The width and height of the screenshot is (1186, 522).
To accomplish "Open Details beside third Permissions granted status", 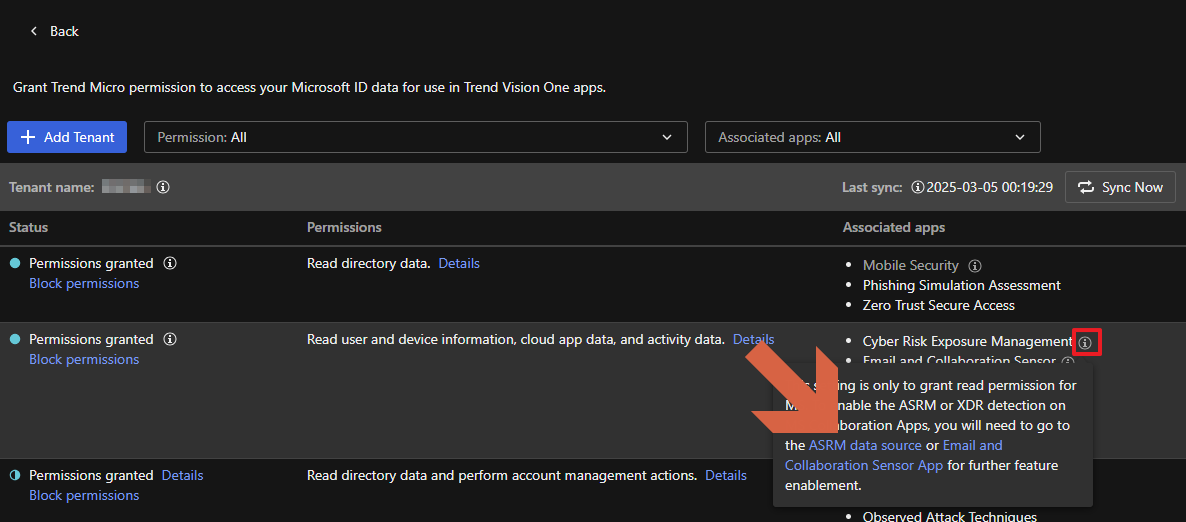I will 182,476.
